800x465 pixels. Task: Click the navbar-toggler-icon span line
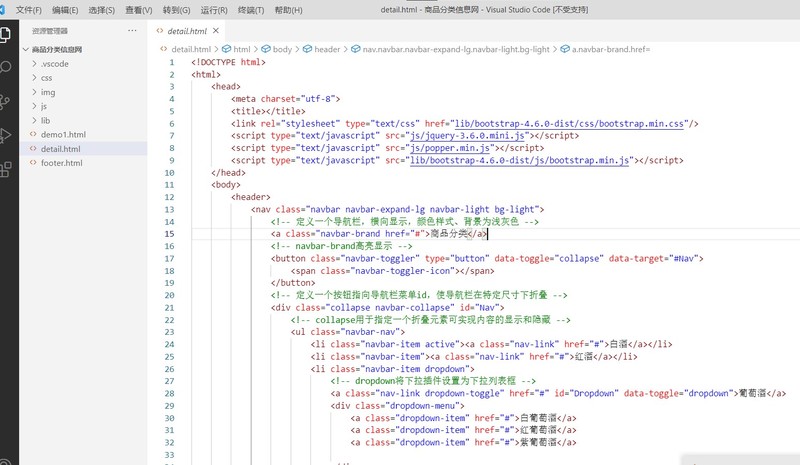[392, 271]
